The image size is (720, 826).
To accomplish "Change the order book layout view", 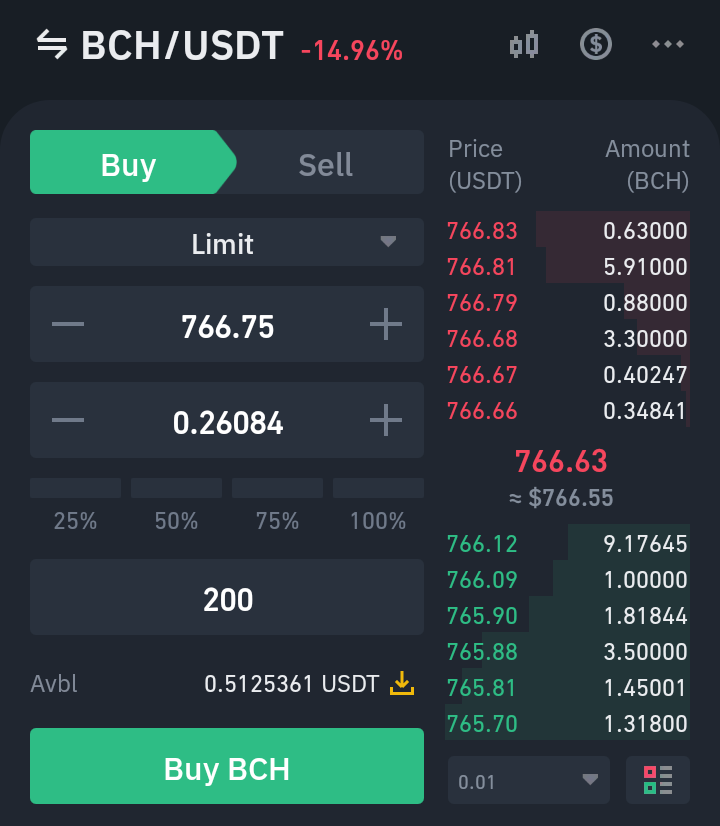I will click(x=658, y=780).
